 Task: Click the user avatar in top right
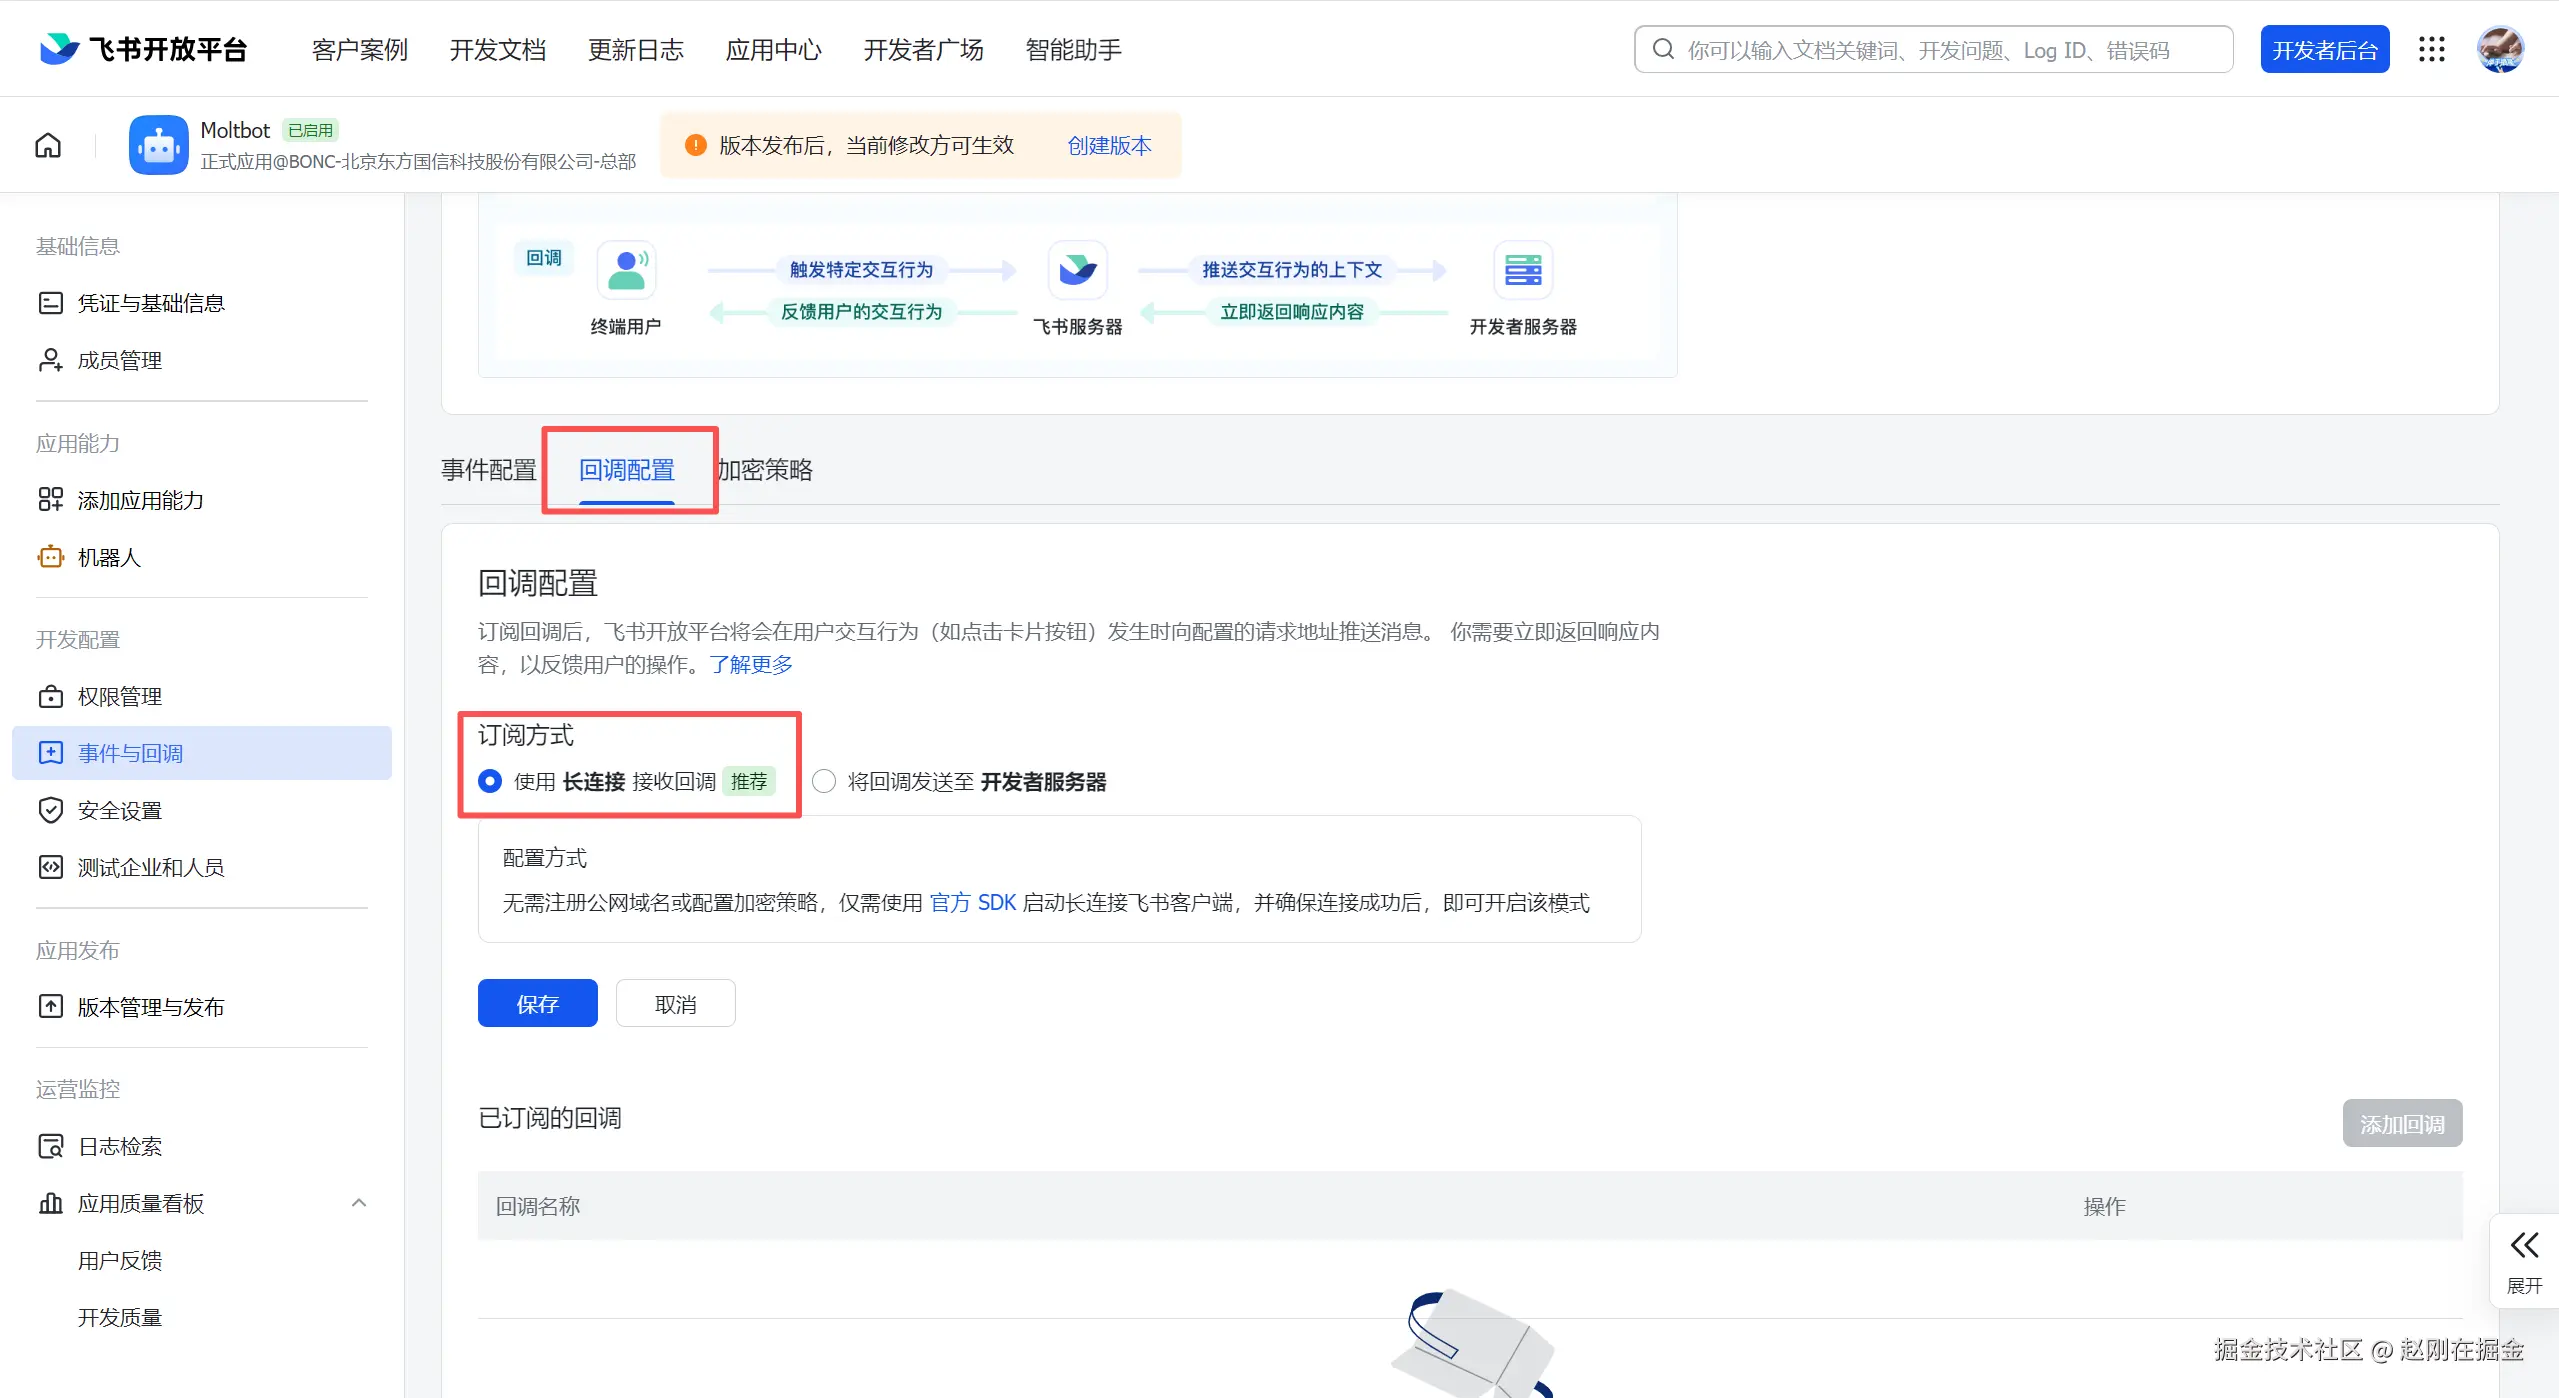(x=2499, y=50)
